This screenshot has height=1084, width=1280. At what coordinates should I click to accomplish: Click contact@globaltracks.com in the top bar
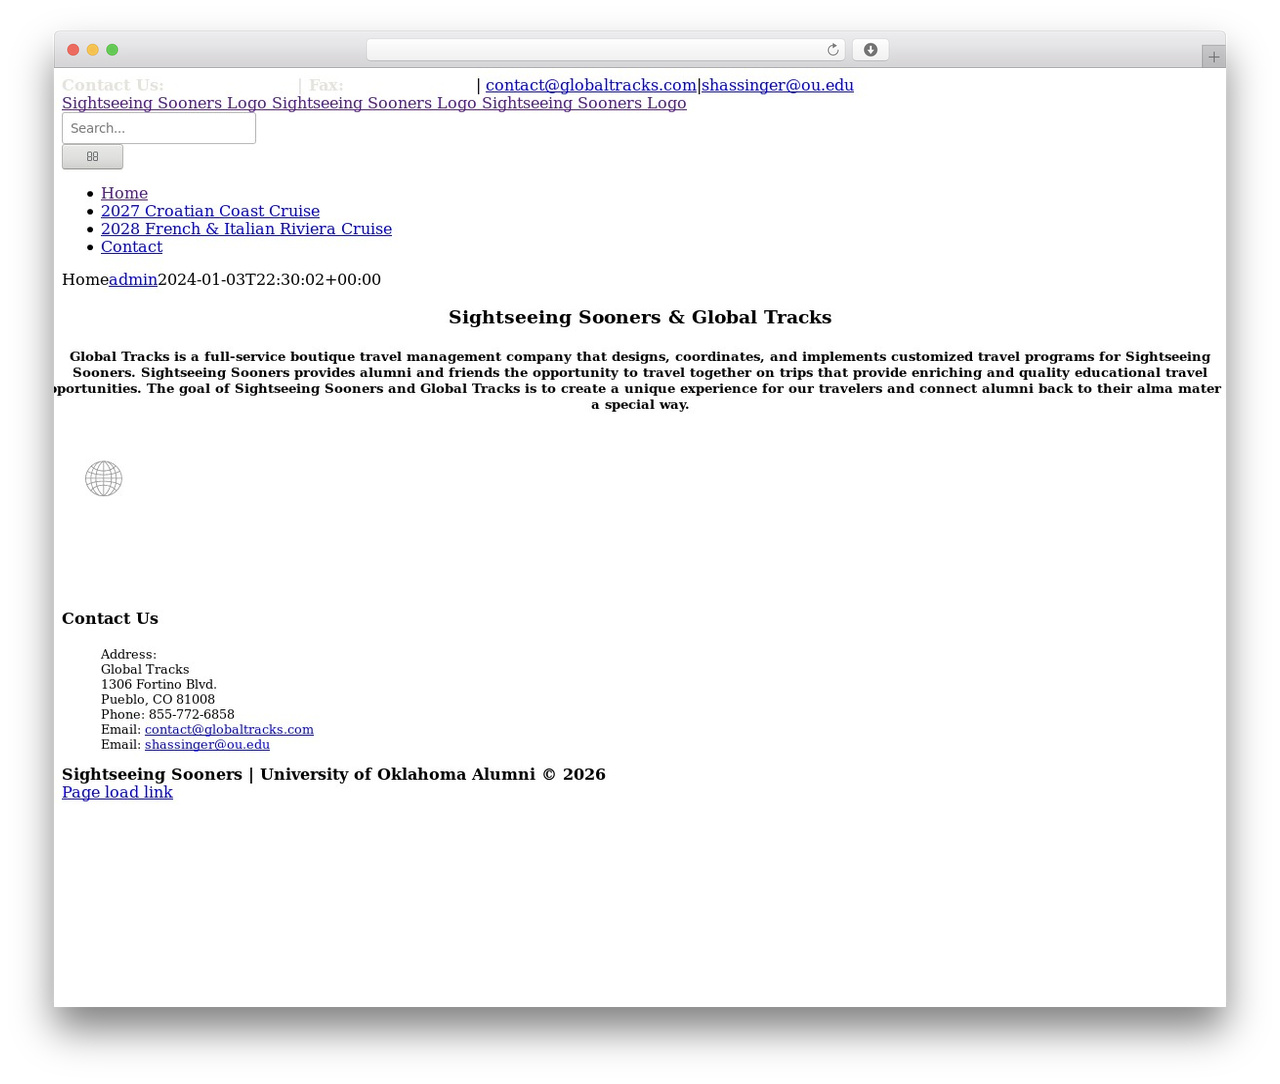coord(590,85)
